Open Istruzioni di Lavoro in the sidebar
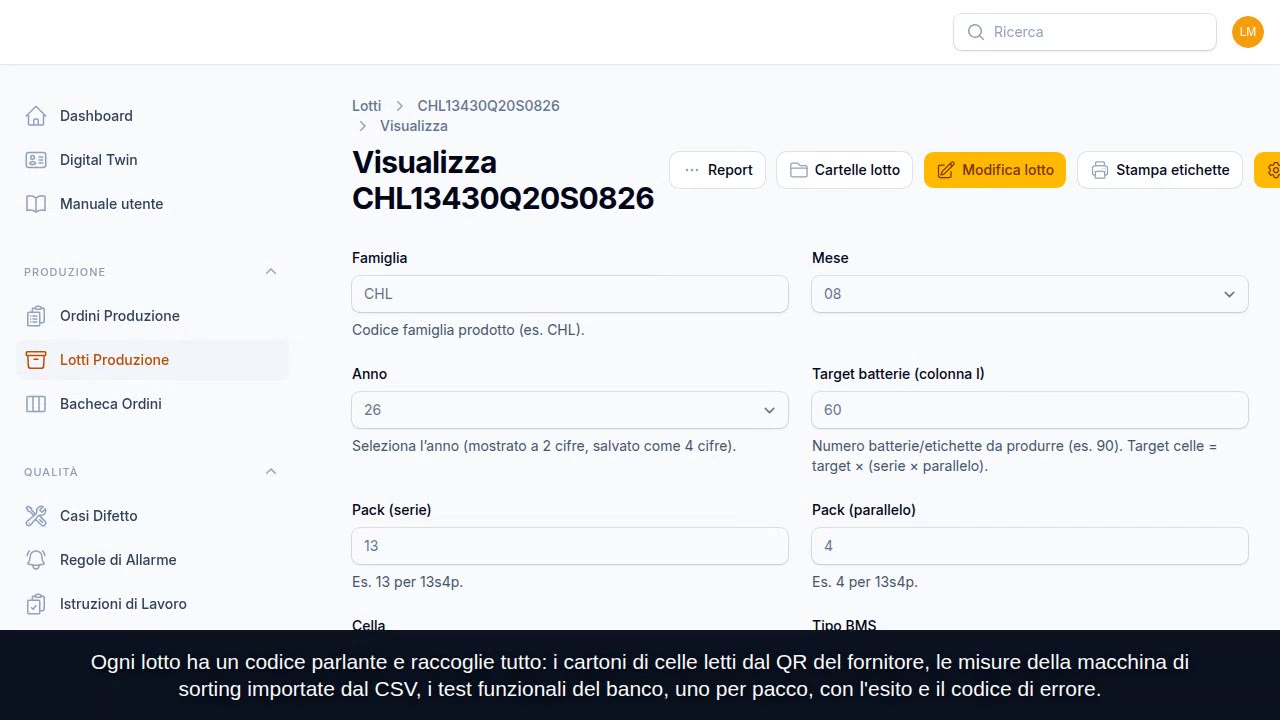This screenshot has height=720, width=1280. point(152,604)
